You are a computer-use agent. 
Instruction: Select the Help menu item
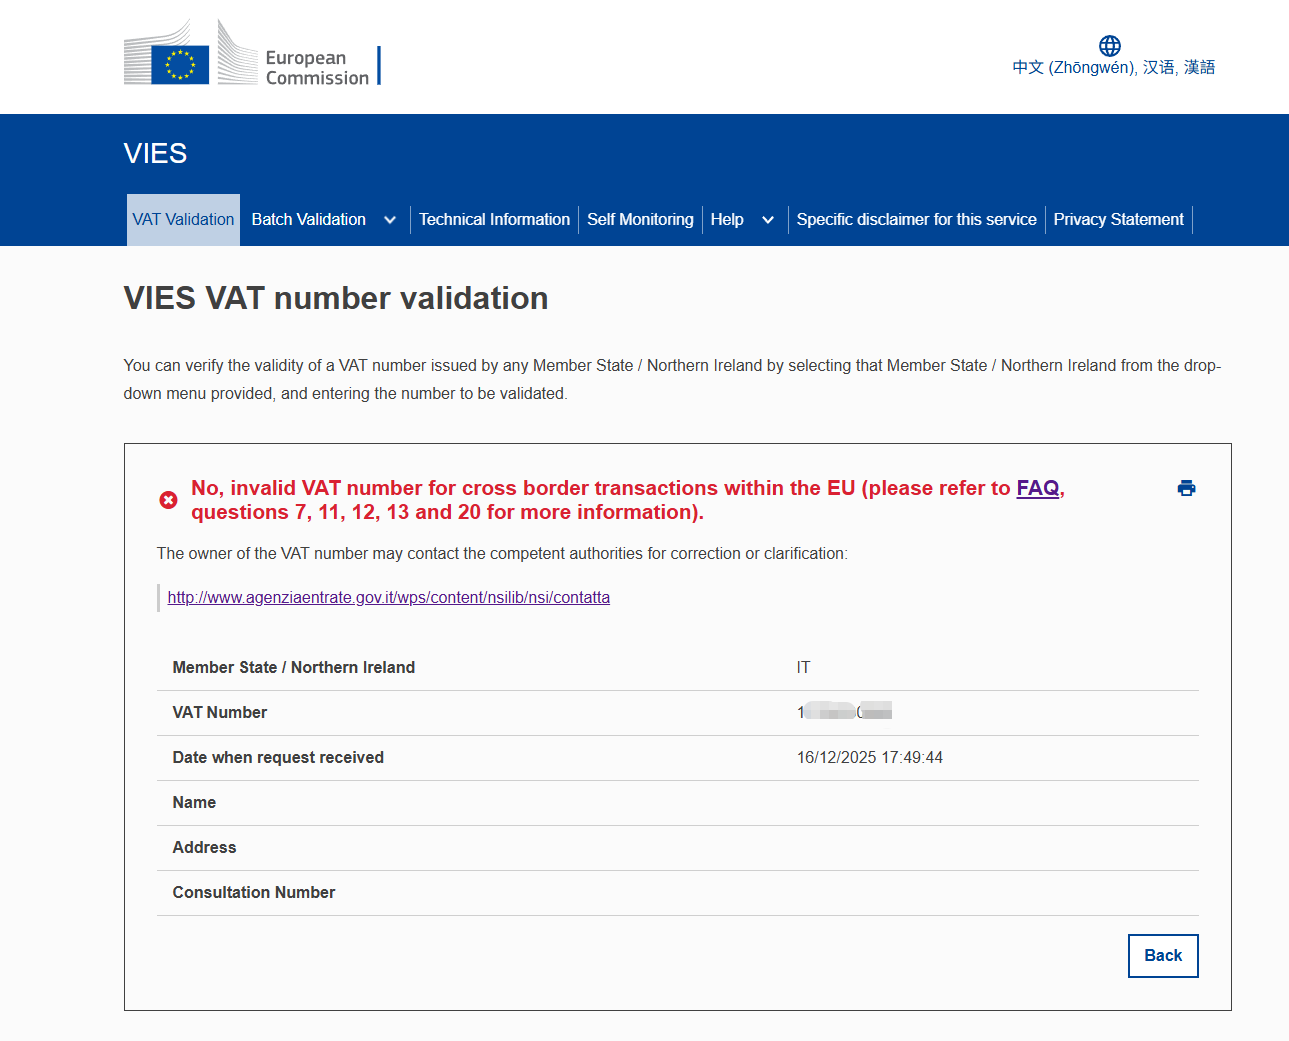pyautogui.click(x=727, y=220)
